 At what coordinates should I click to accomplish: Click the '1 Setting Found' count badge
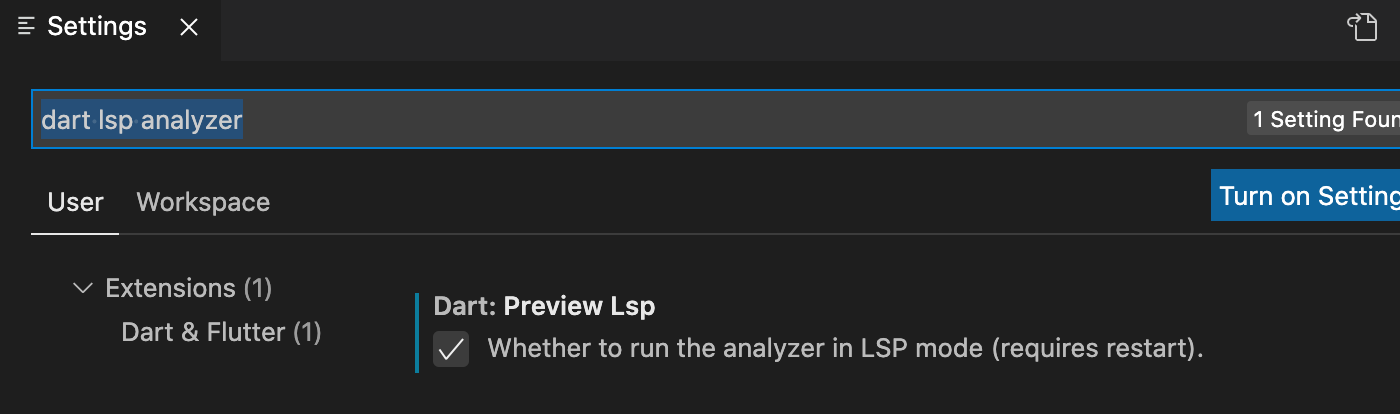point(1324,120)
